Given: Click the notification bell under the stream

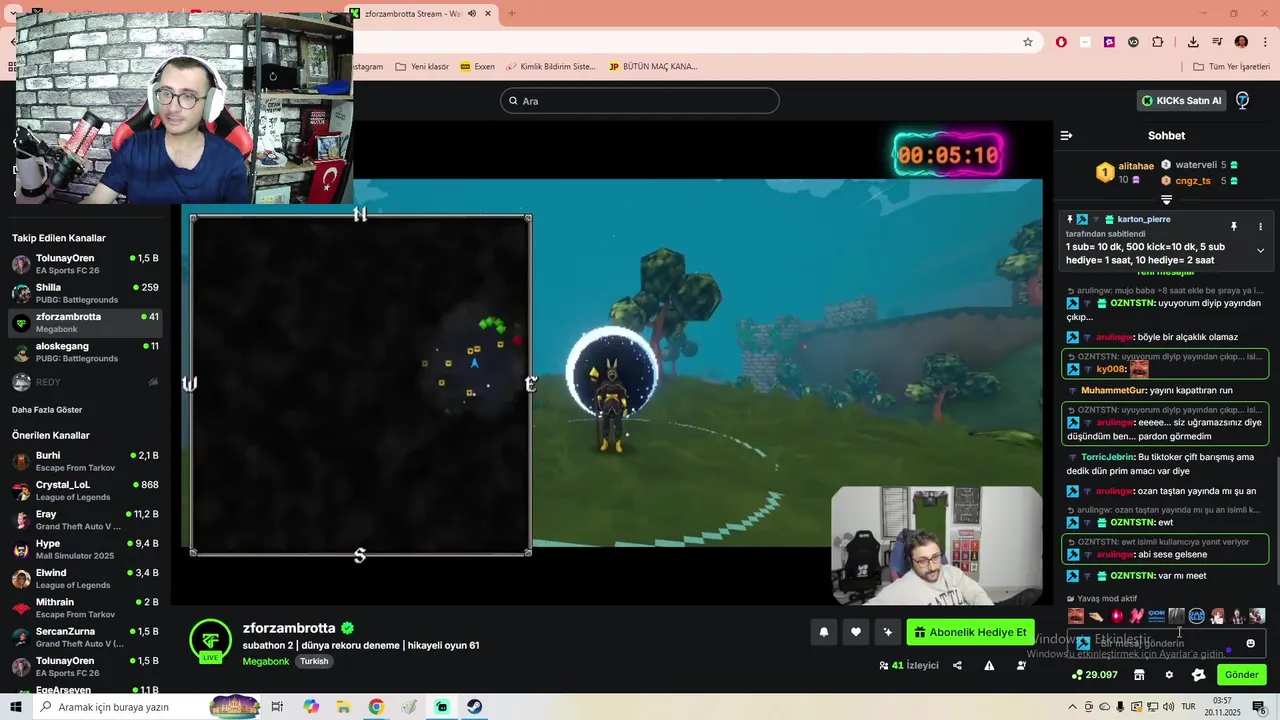Looking at the screenshot, I should pyautogui.click(x=824, y=632).
